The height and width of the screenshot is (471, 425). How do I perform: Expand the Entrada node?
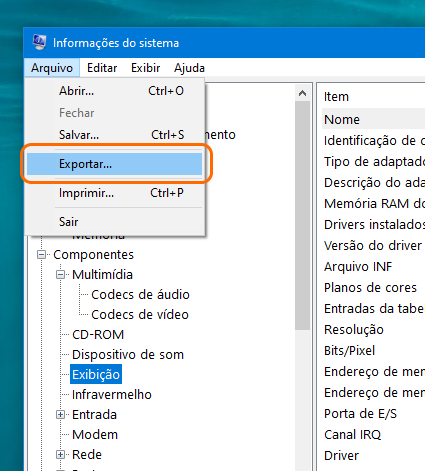(x=60, y=415)
